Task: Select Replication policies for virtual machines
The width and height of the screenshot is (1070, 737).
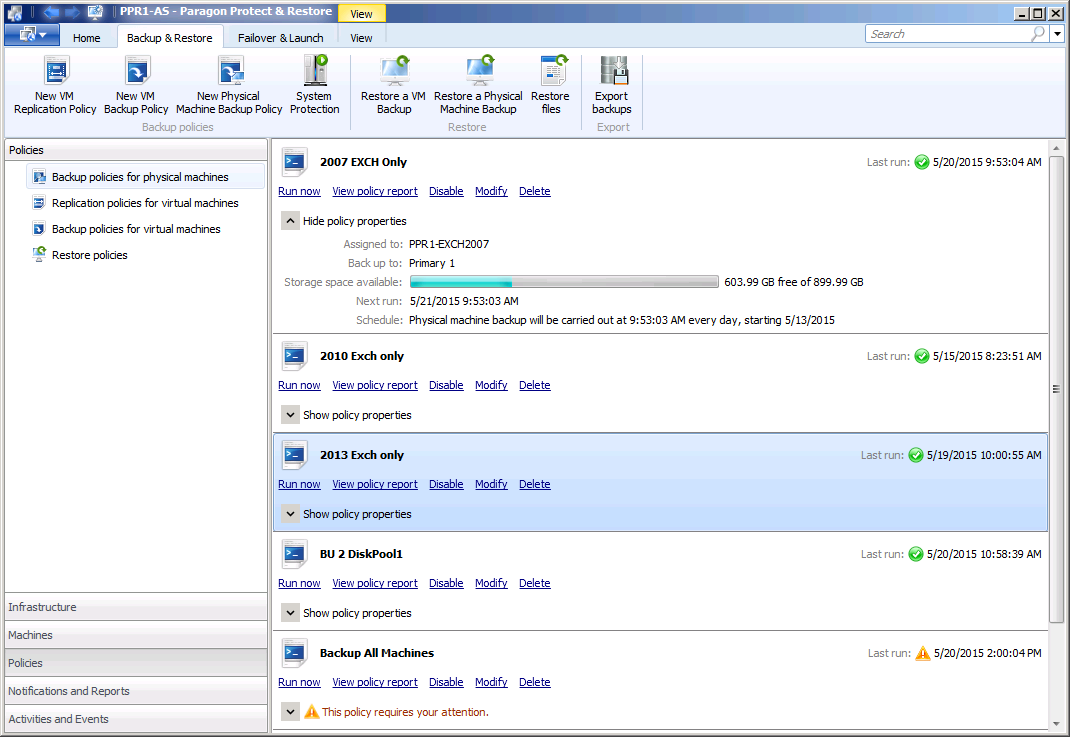Action: (145, 203)
